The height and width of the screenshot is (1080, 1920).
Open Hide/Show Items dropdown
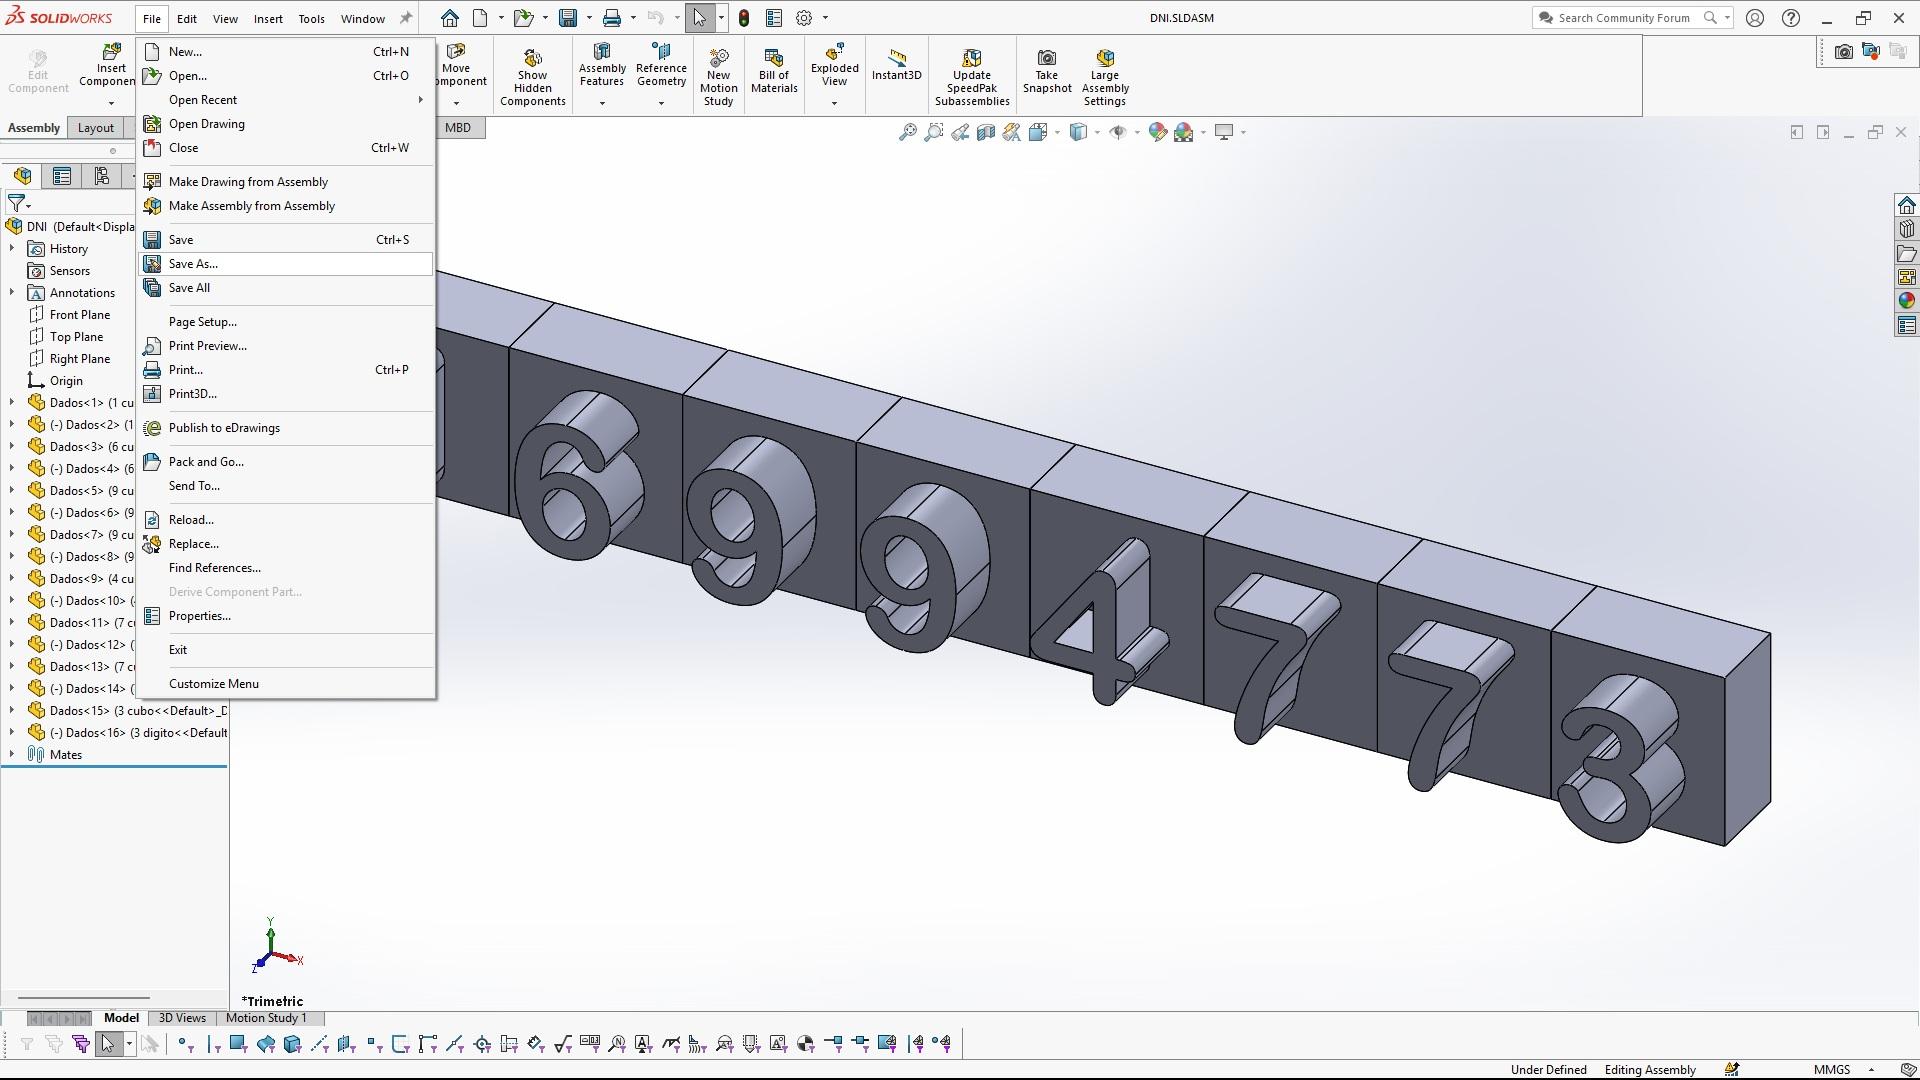(x=1136, y=132)
